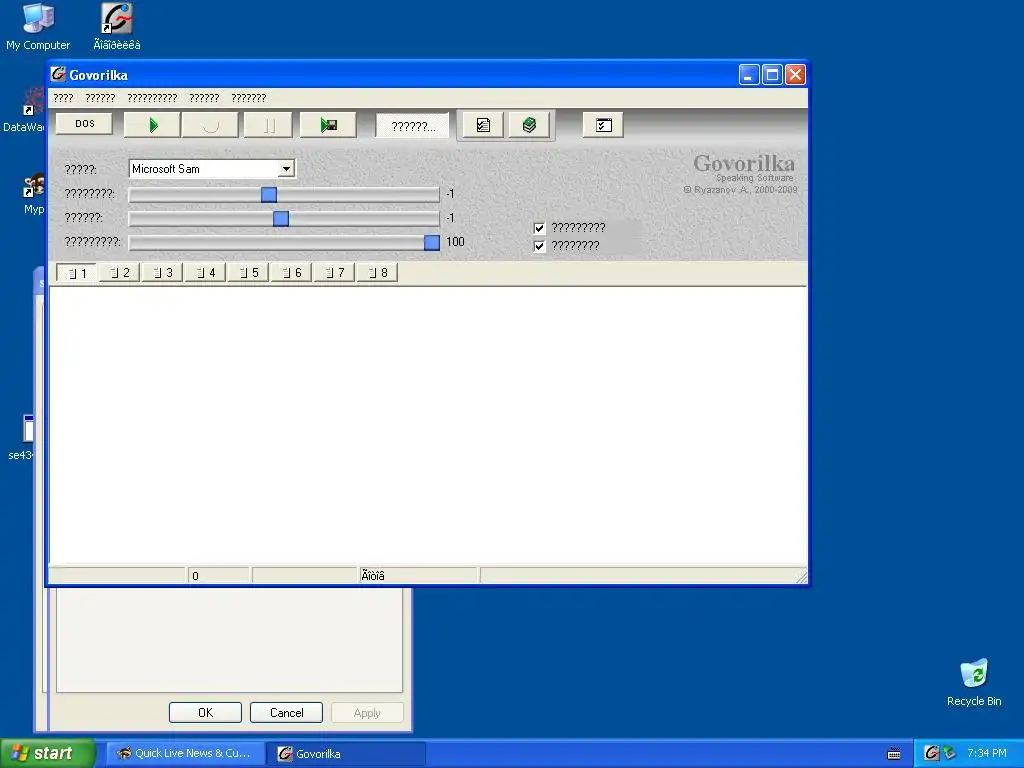Click the Start button
This screenshot has width=1024, height=768.
pyautogui.click(x=48, y=753)
